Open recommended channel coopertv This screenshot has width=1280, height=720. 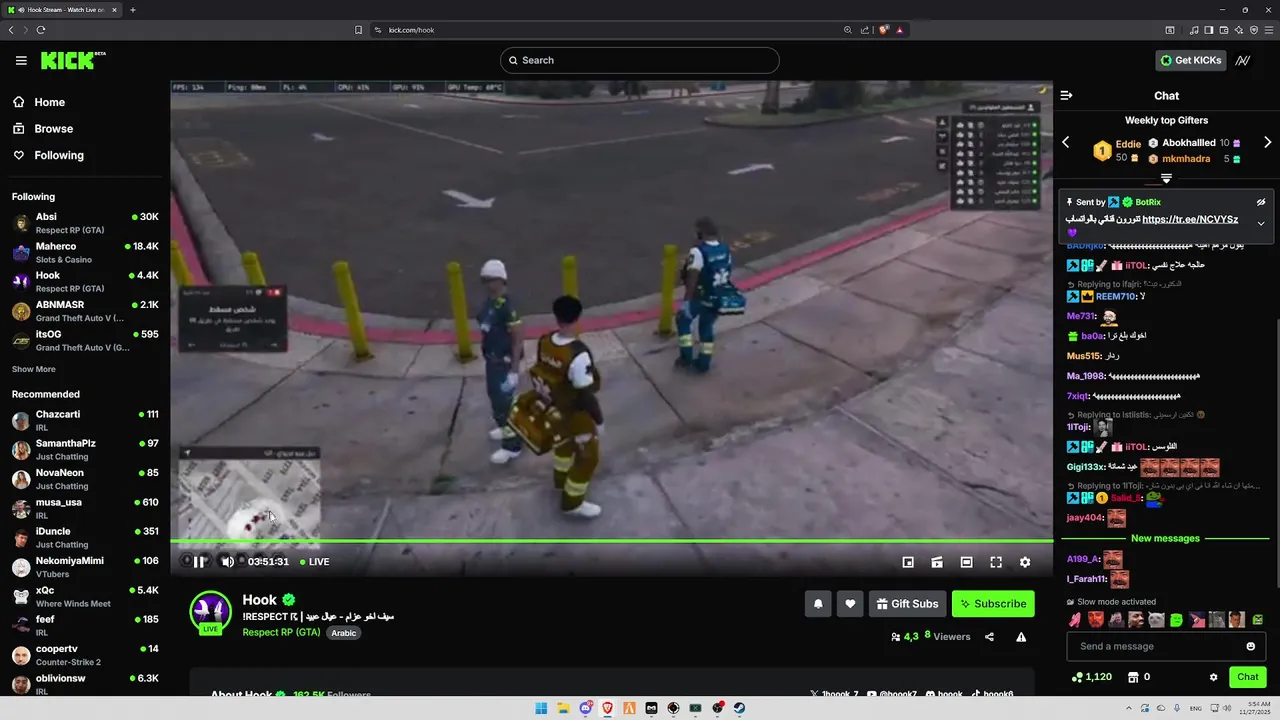pyautogui.click(x=85, y=655)
